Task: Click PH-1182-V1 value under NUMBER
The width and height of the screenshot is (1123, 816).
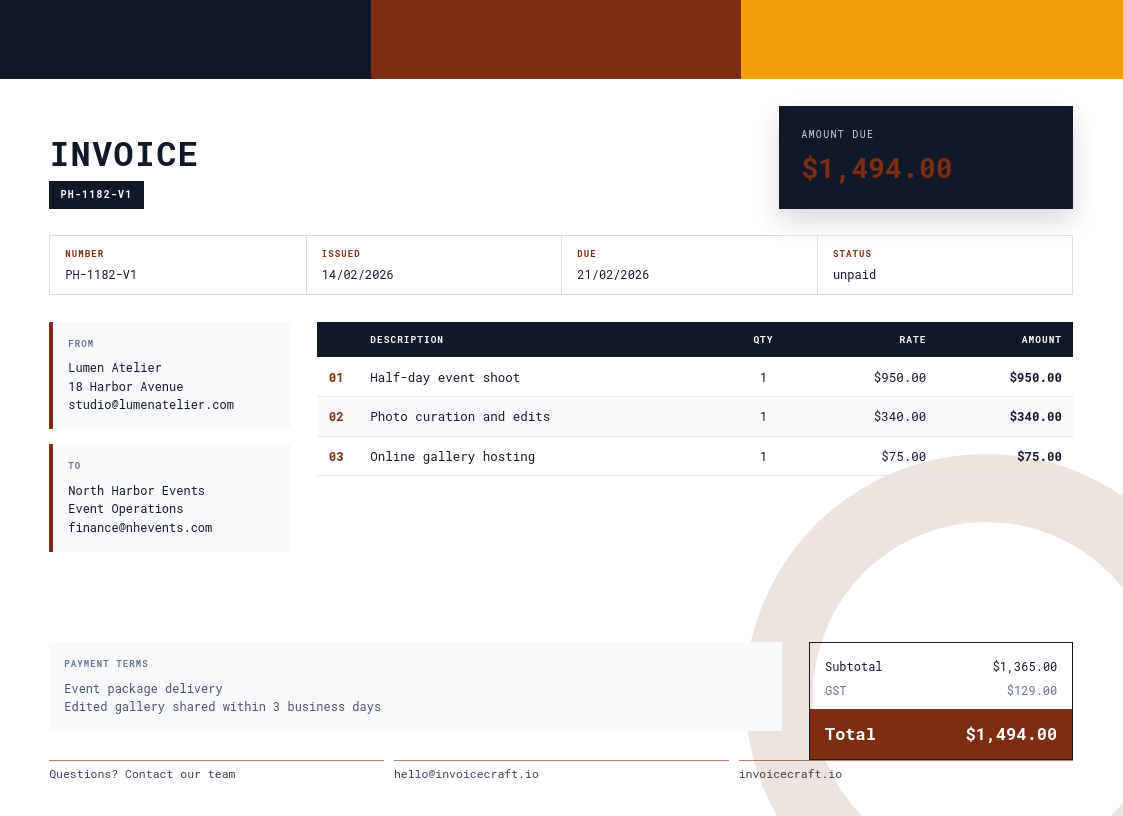Action: coord(101,274)
